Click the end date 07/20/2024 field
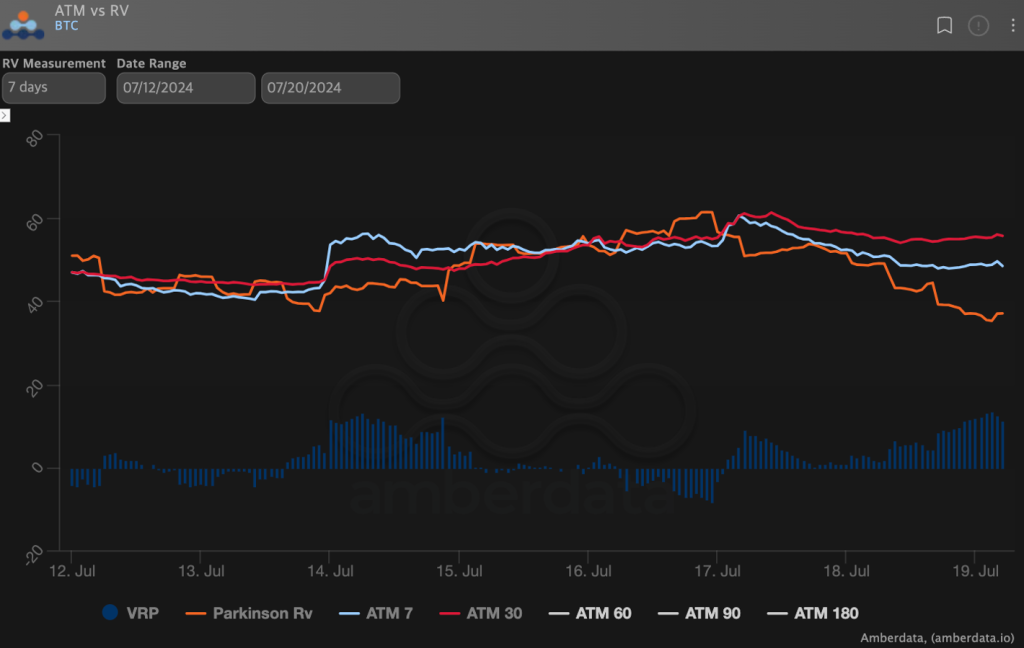The width and height of the screenshot is (1024, 648). (330, 88)
